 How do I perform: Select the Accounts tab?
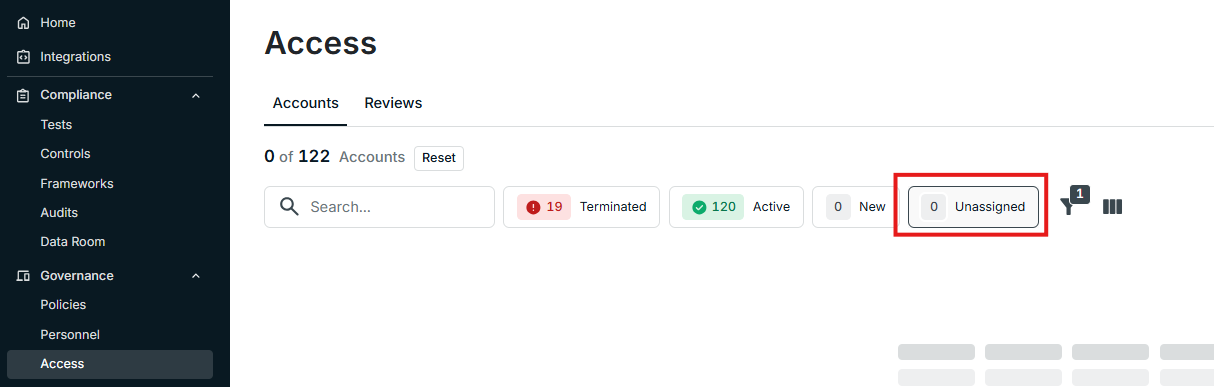point(305,103)
